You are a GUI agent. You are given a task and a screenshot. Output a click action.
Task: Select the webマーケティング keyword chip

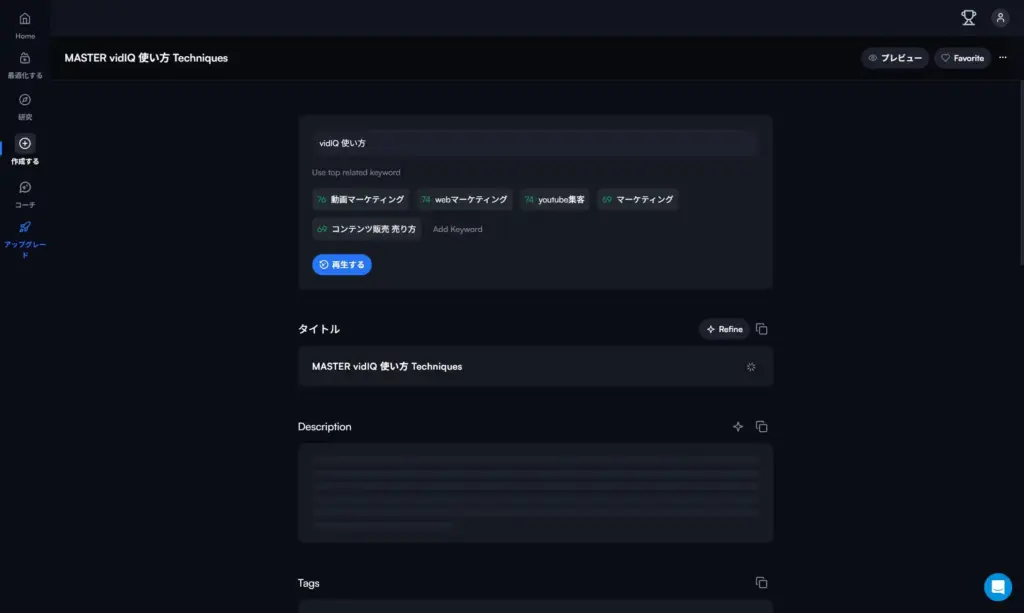click(464, 199)
